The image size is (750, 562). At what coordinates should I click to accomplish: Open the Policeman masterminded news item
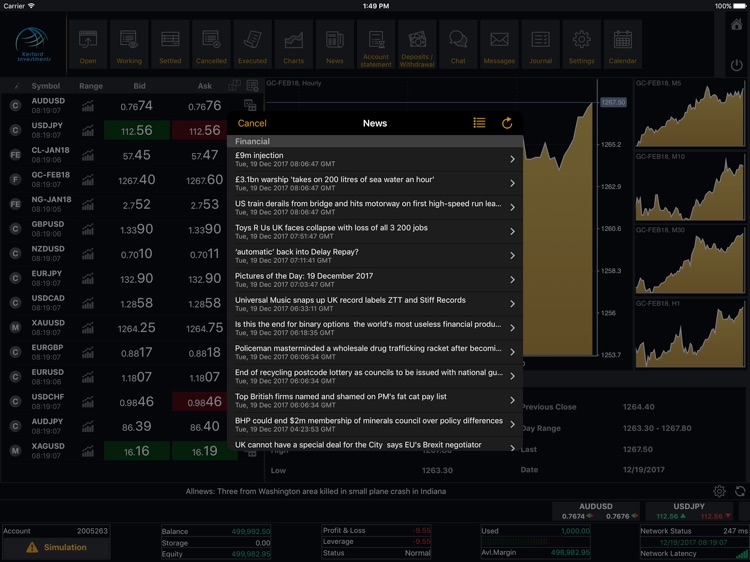point(375,352)
